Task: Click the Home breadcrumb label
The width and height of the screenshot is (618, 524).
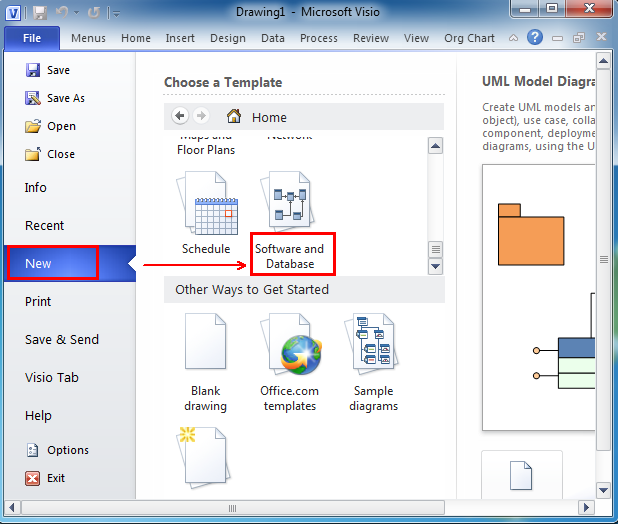Action: point(269,117)
